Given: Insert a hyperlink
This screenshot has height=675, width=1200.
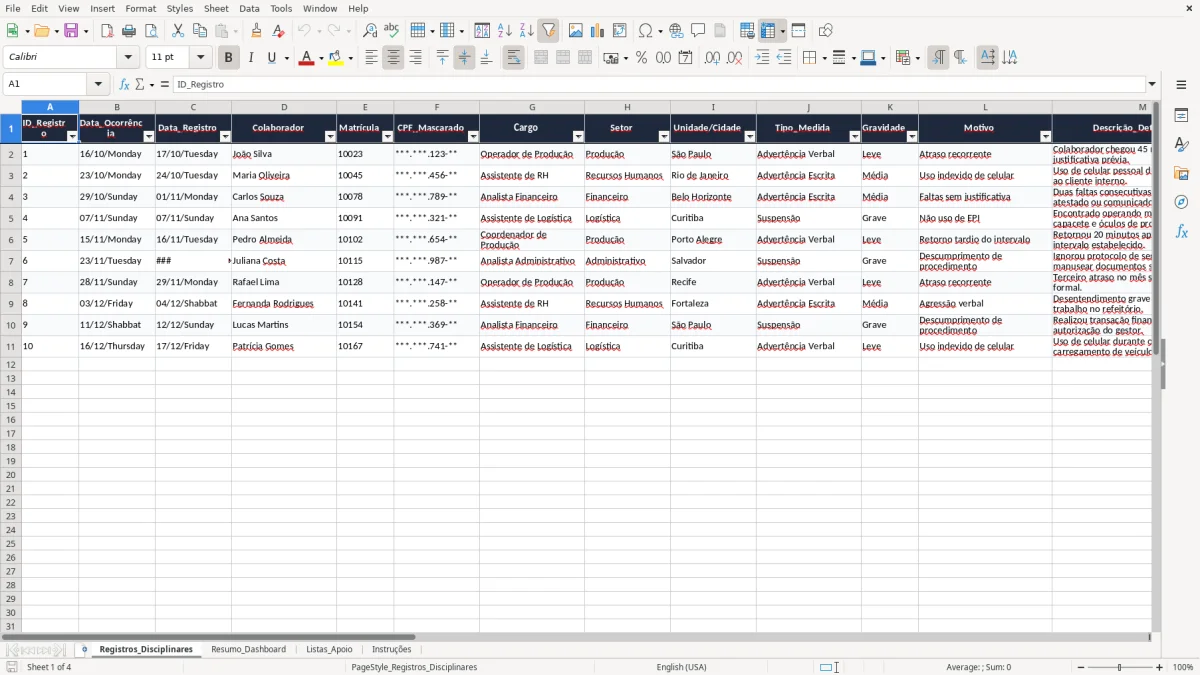Looking at the screenshot, I should click(676, 31).
